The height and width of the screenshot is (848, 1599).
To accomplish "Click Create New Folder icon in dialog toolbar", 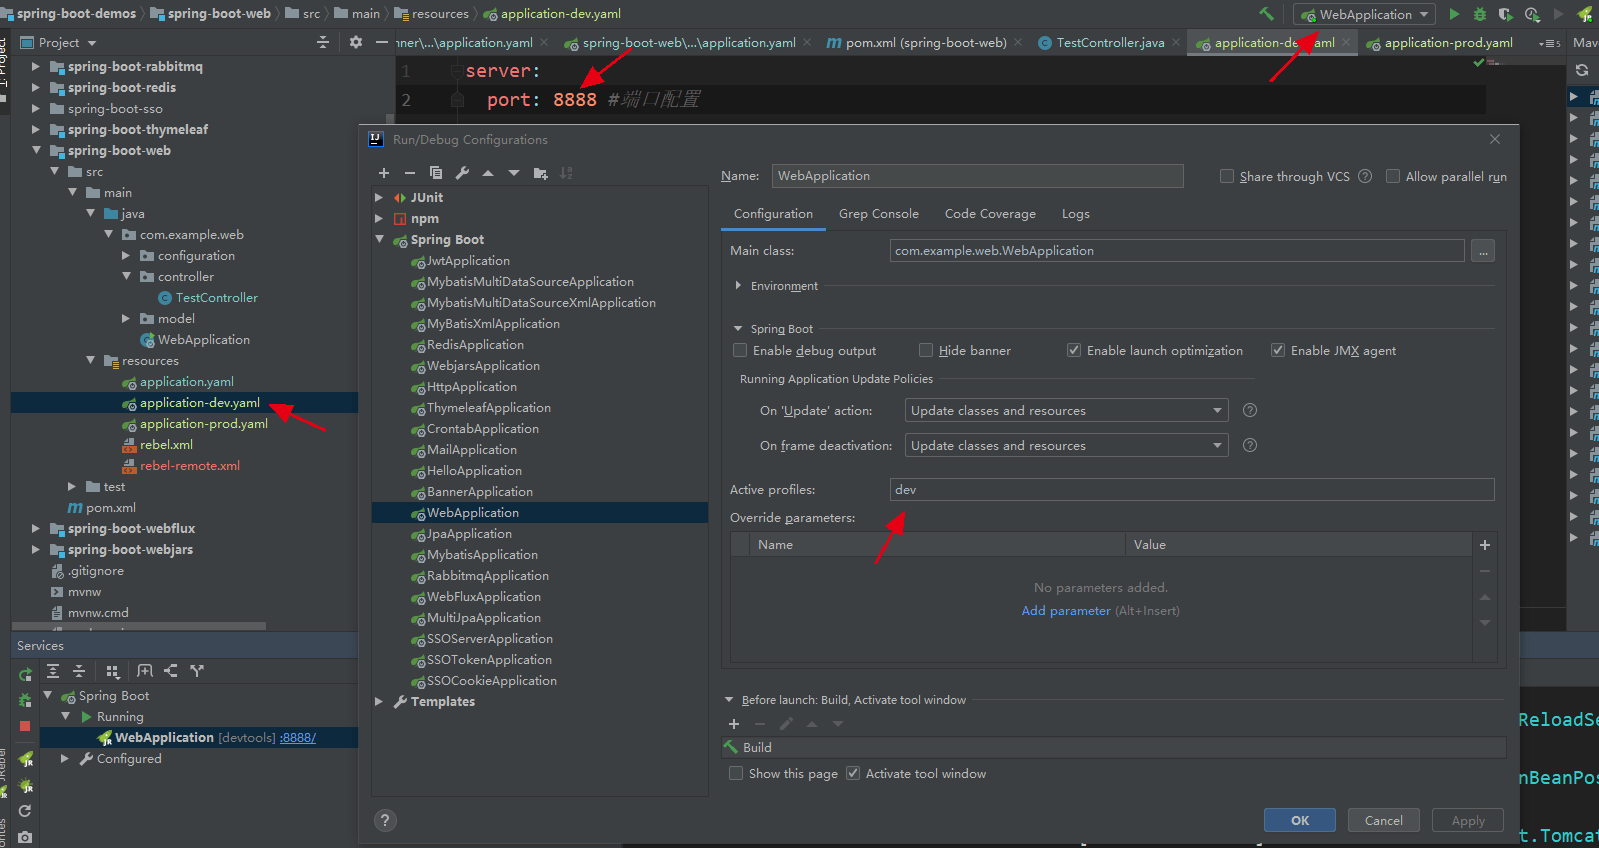I will 540,173.
